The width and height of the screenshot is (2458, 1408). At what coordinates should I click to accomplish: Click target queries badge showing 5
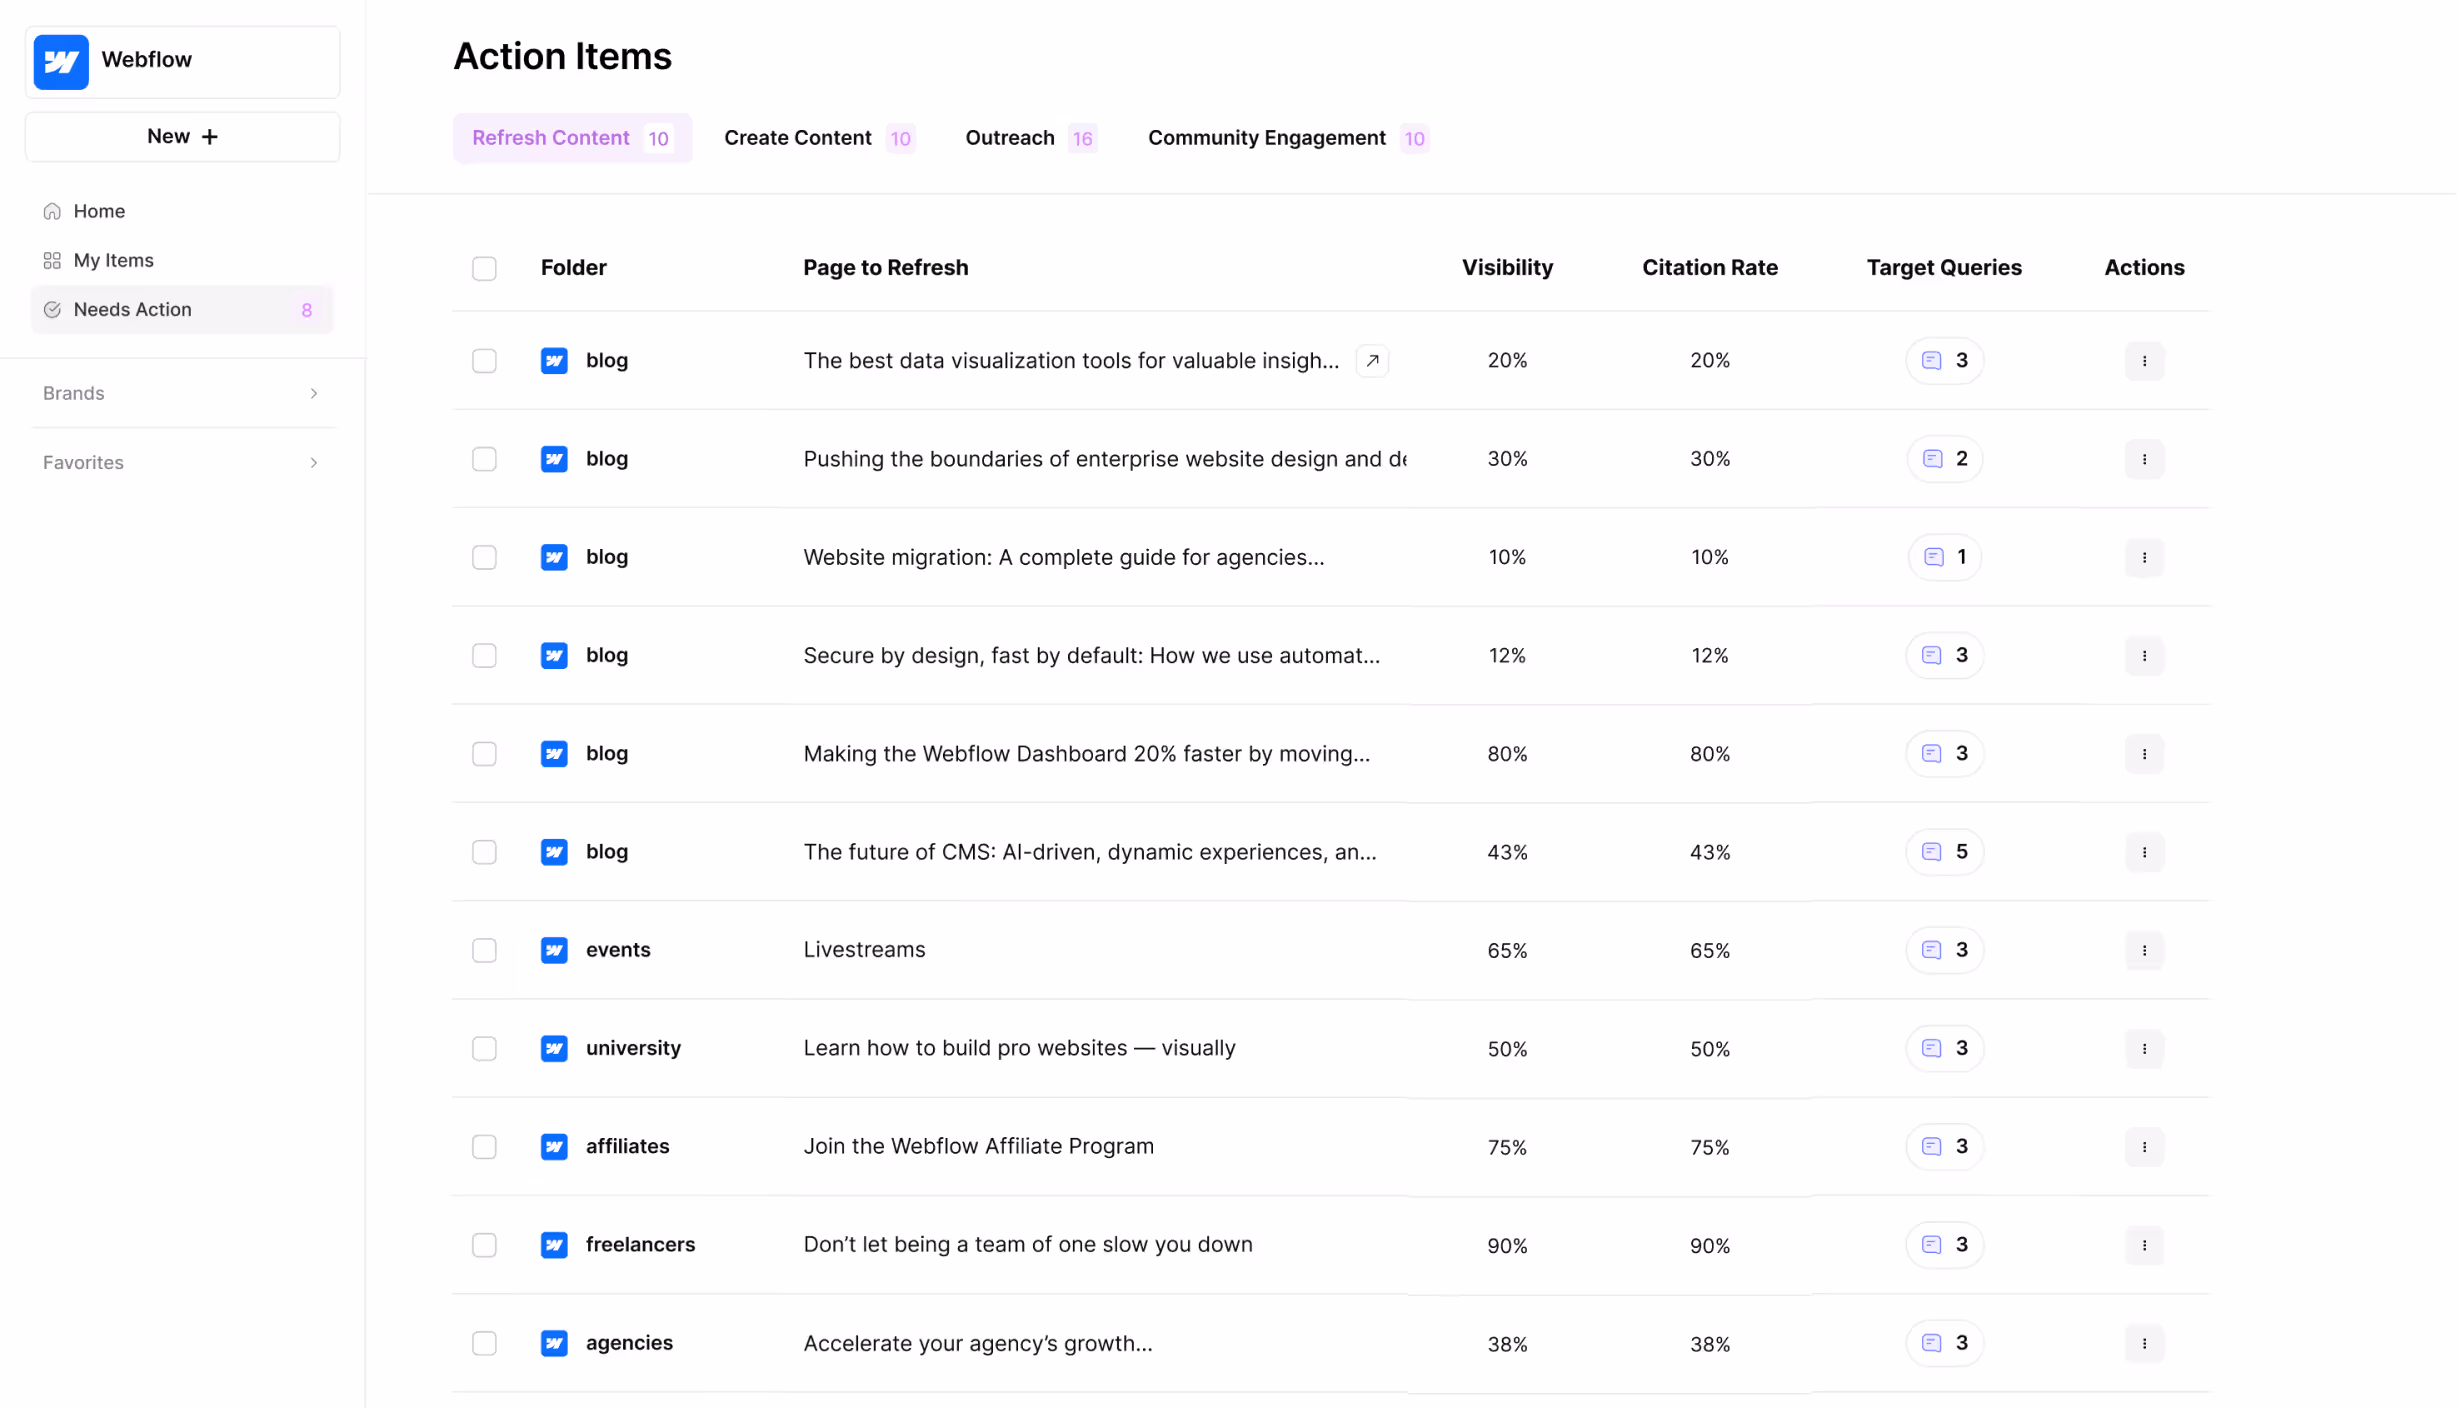[1944, 852]
